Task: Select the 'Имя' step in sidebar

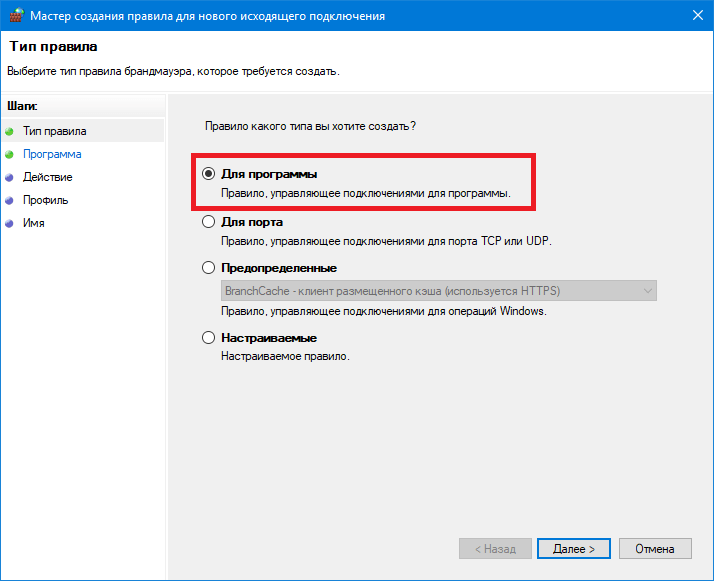Action: 34,223
